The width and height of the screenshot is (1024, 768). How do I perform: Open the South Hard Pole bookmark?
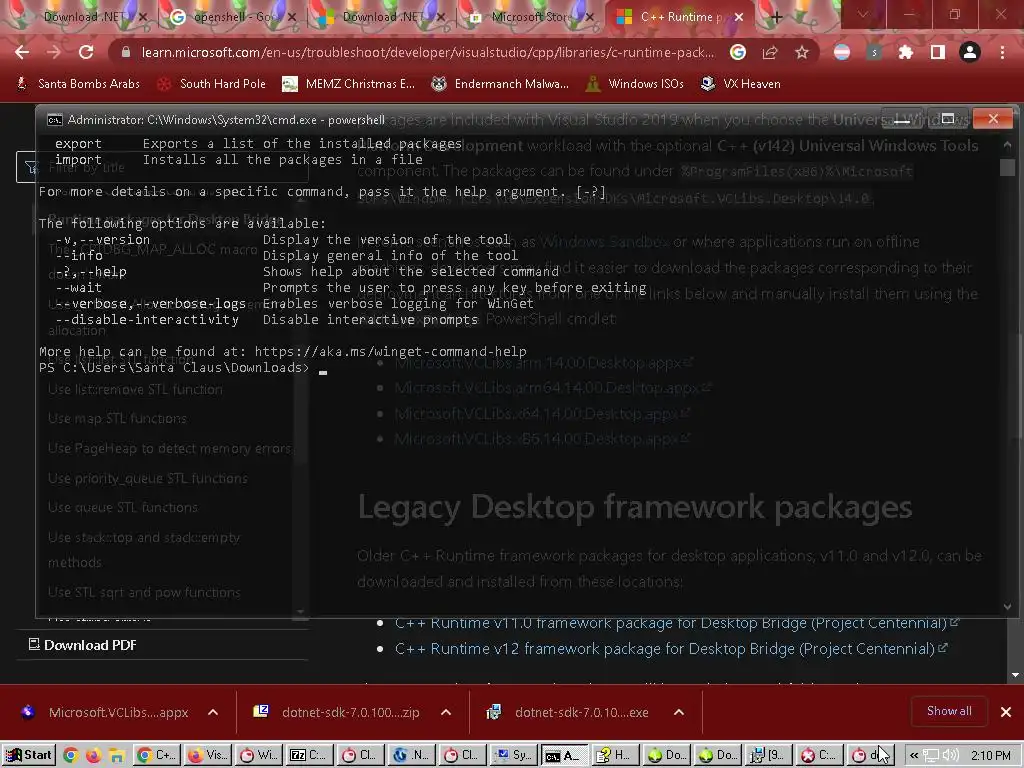click(x=212, y=84)
